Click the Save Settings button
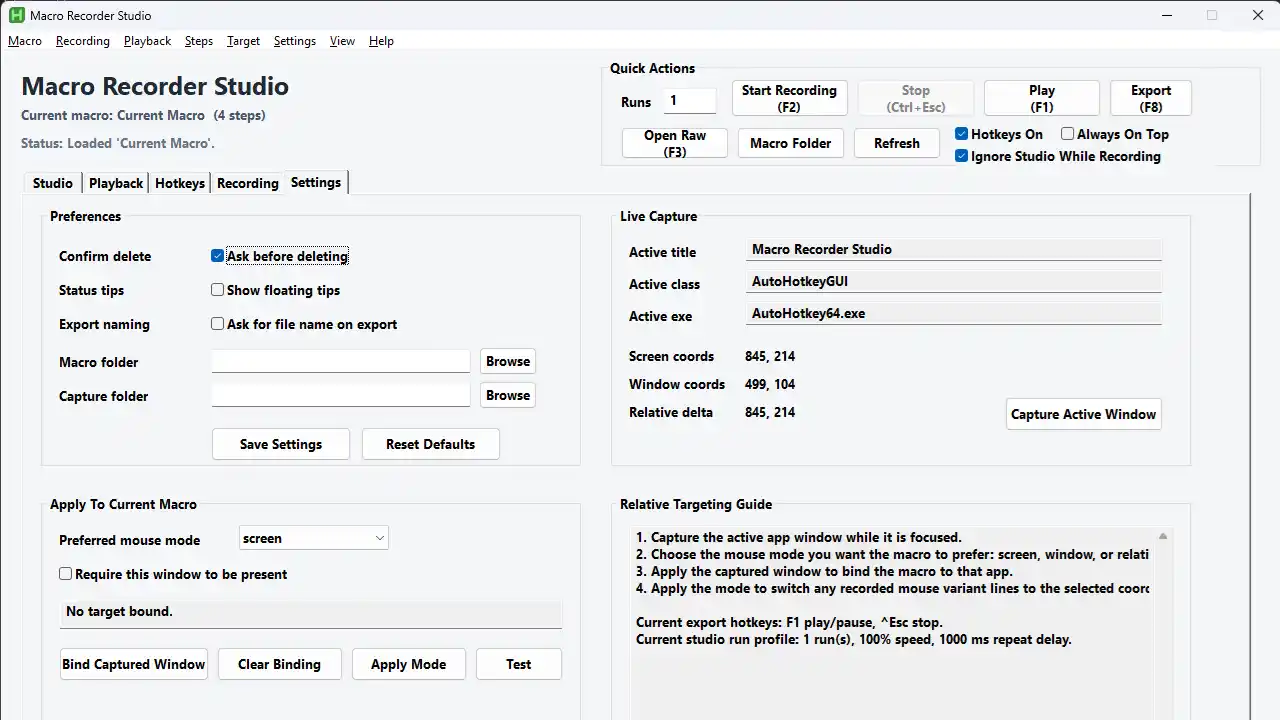 281,444
